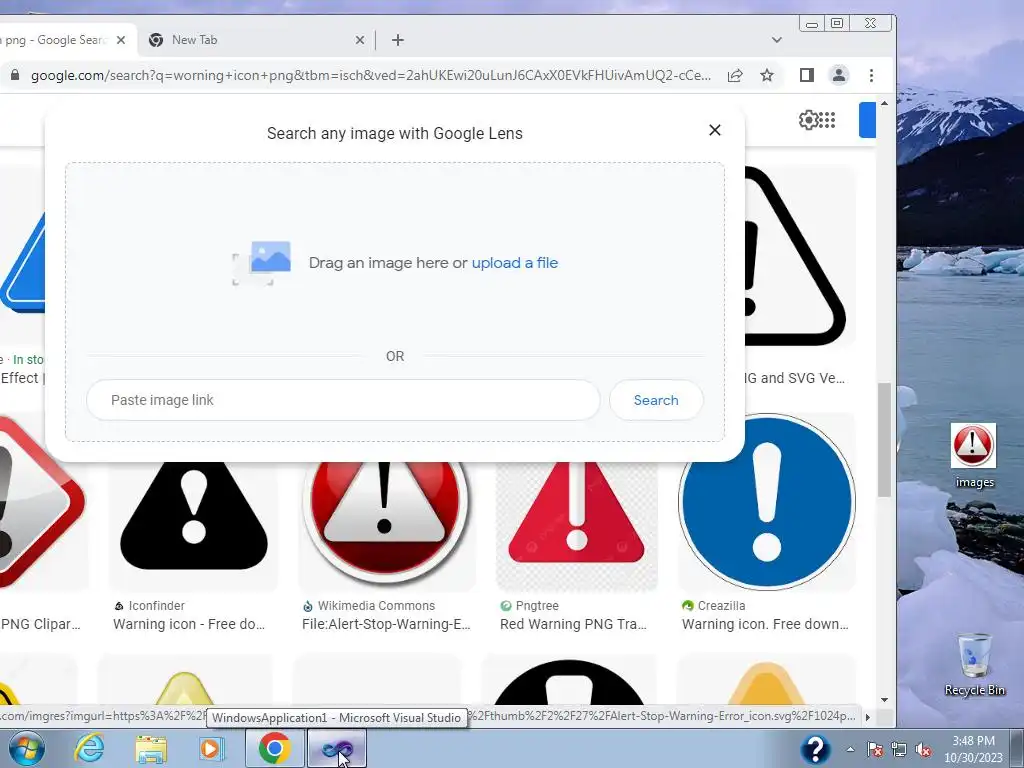Open the tab search dropdown chevron
Image resolution: width=1024 pixels, height=768 pixels.
(x=776, y=40)
